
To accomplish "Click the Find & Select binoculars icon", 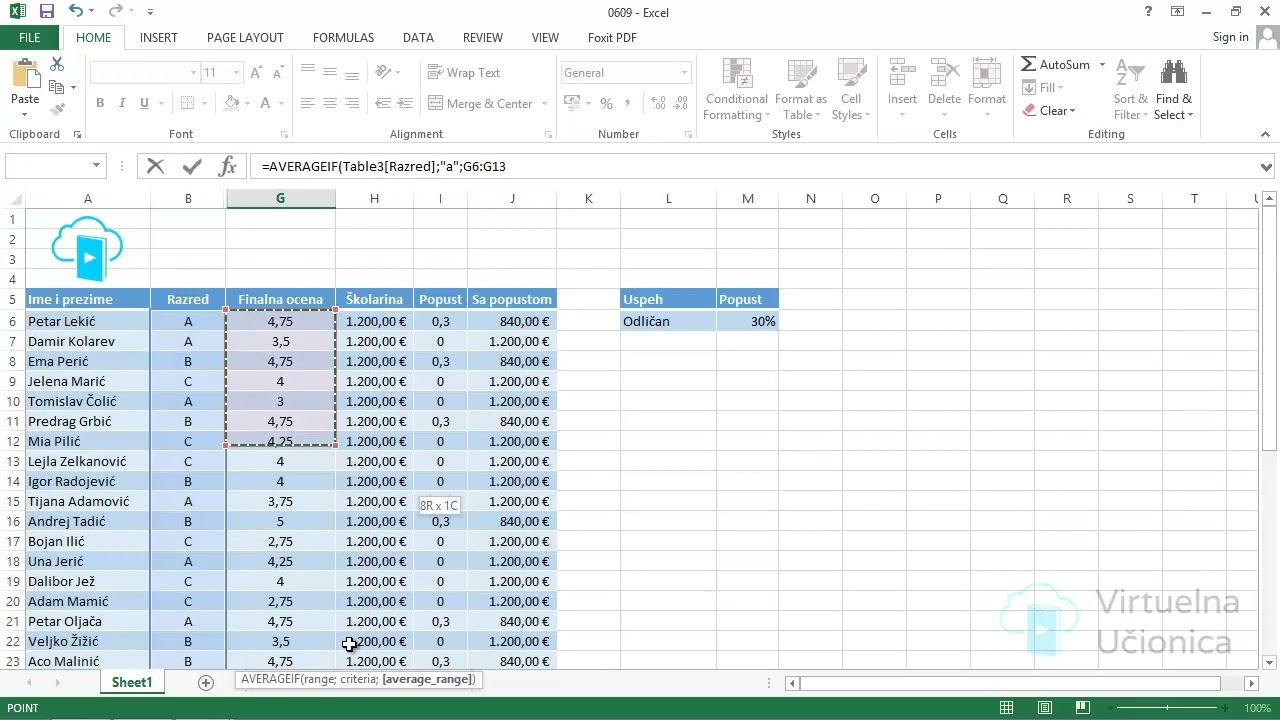I will [x=1173, y=74].
